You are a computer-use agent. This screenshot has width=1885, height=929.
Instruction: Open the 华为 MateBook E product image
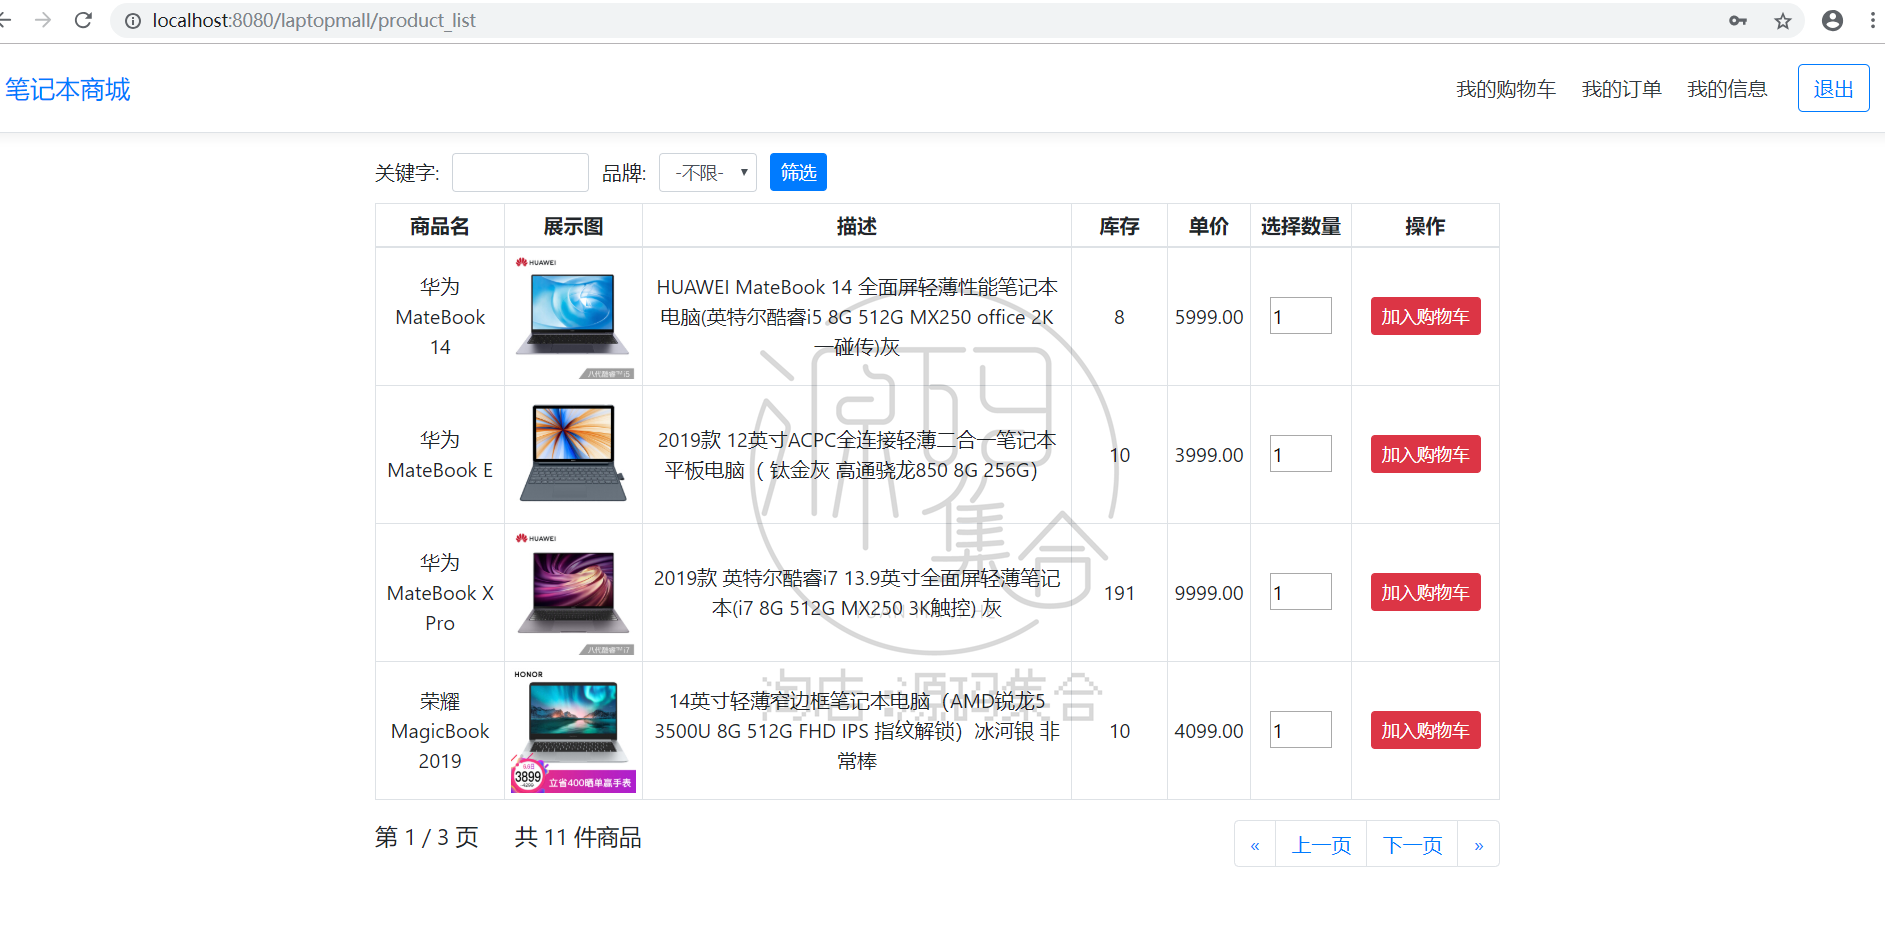coord(573,454)
